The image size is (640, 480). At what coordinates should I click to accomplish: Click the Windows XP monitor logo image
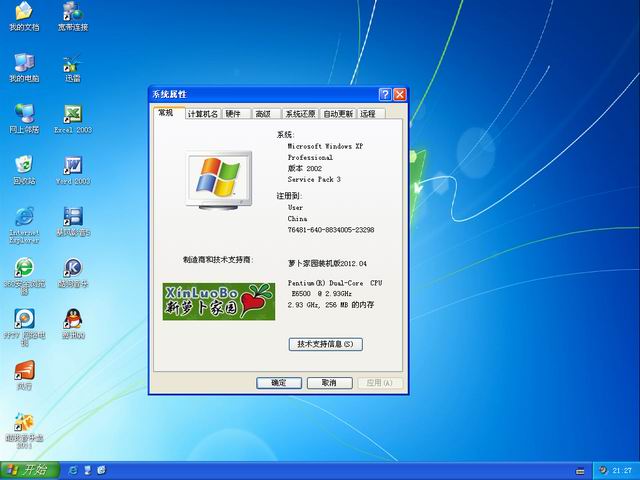coord(219,180)
